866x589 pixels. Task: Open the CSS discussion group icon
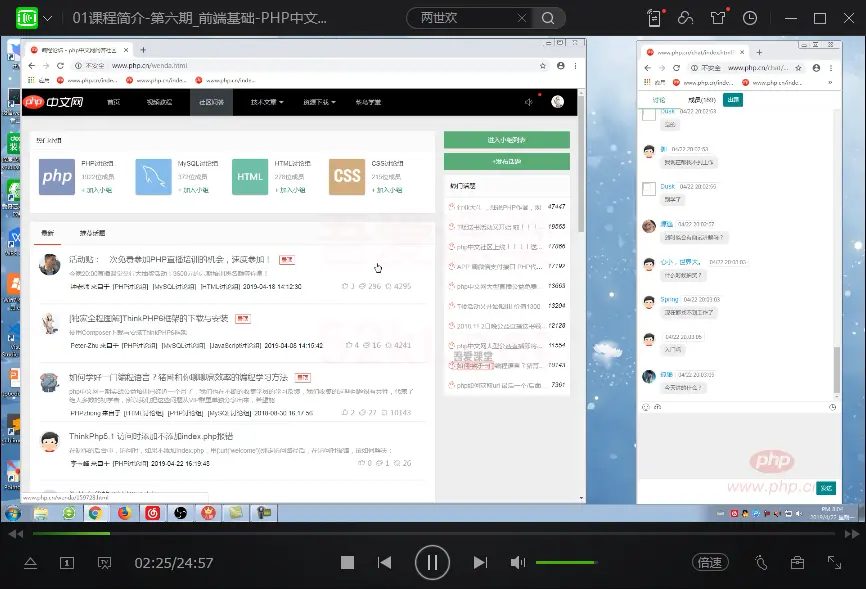click(347, 177)
